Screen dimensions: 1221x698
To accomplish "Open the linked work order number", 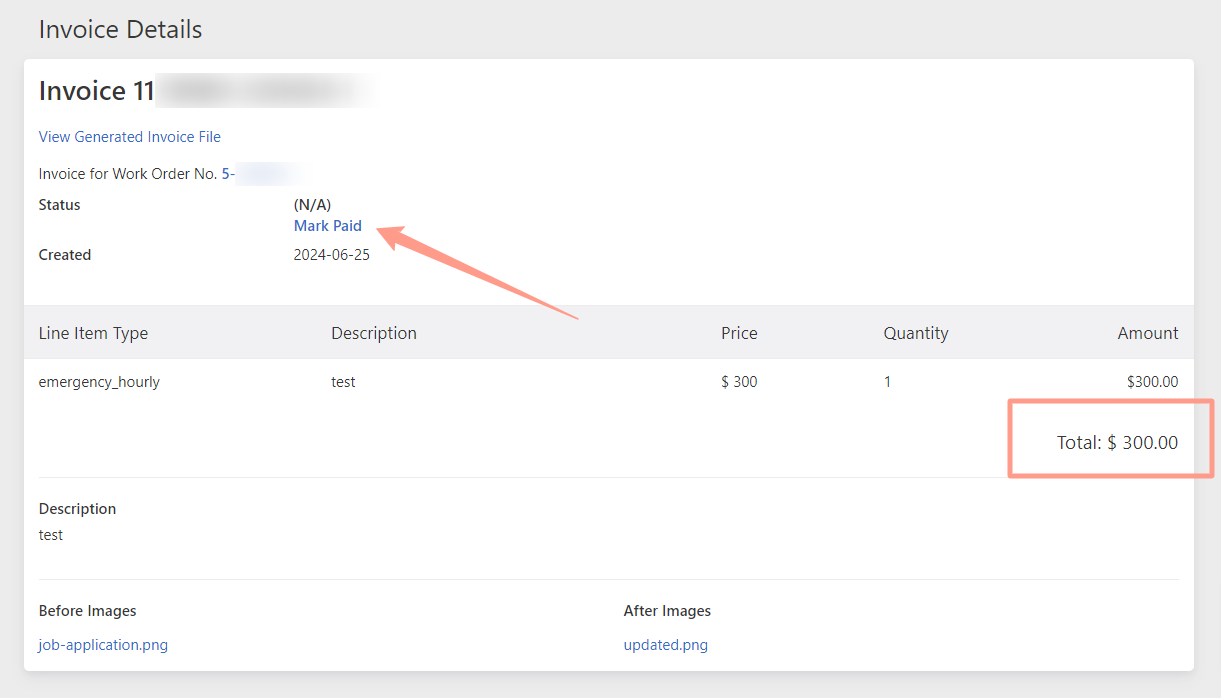I will pyautogui.click(x=255, y=174).
